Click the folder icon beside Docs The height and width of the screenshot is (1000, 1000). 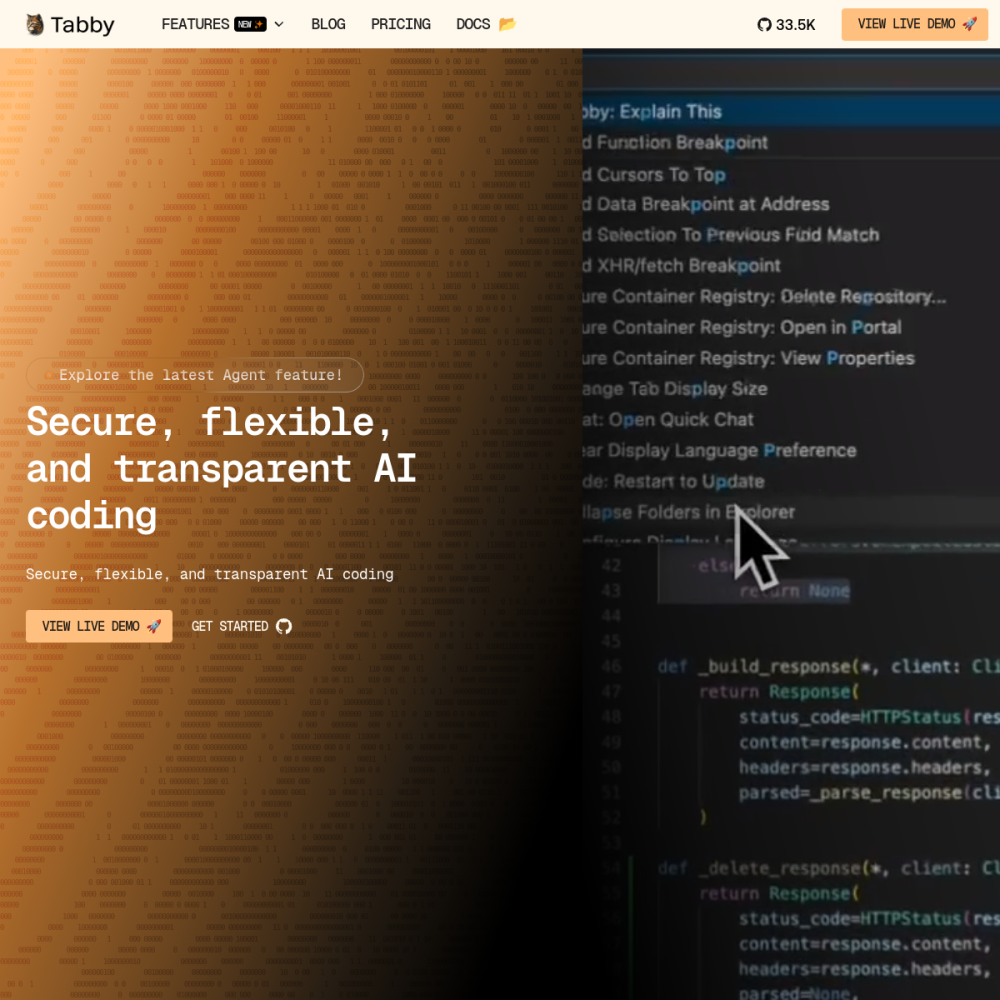point(507,24)
